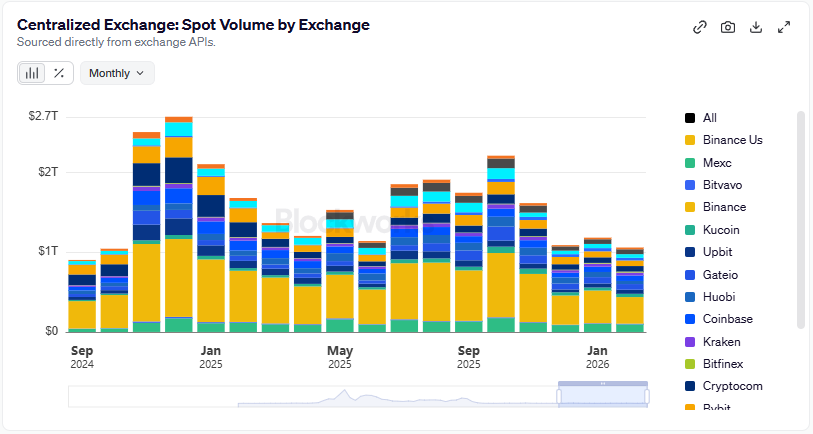Switch to percentage view mode
This screenshot has height=434, width=813.
click(59, 73)
